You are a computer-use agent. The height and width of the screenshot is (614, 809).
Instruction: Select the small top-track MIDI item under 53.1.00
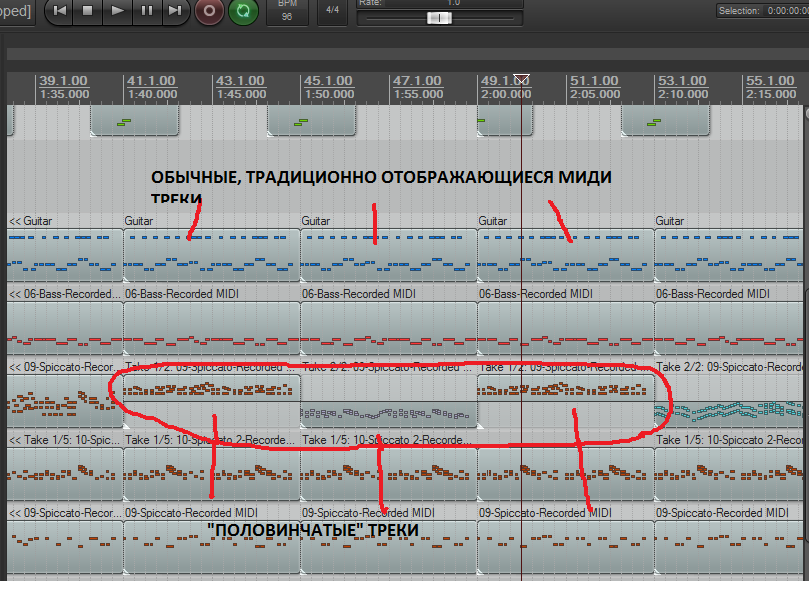[x=666, y=121]
